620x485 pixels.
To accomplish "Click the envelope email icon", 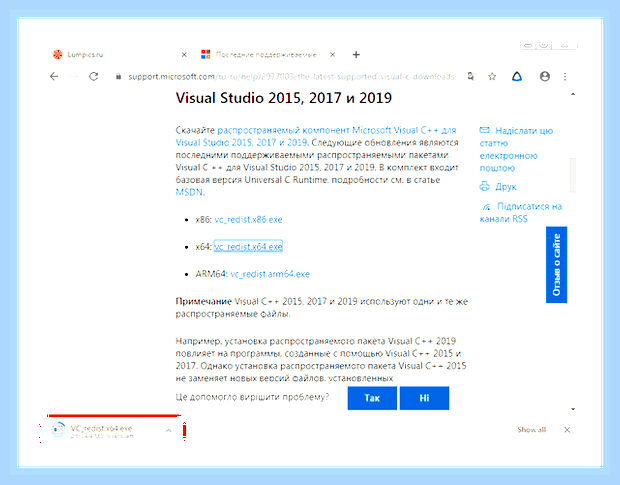I will [x=484, y=130].
